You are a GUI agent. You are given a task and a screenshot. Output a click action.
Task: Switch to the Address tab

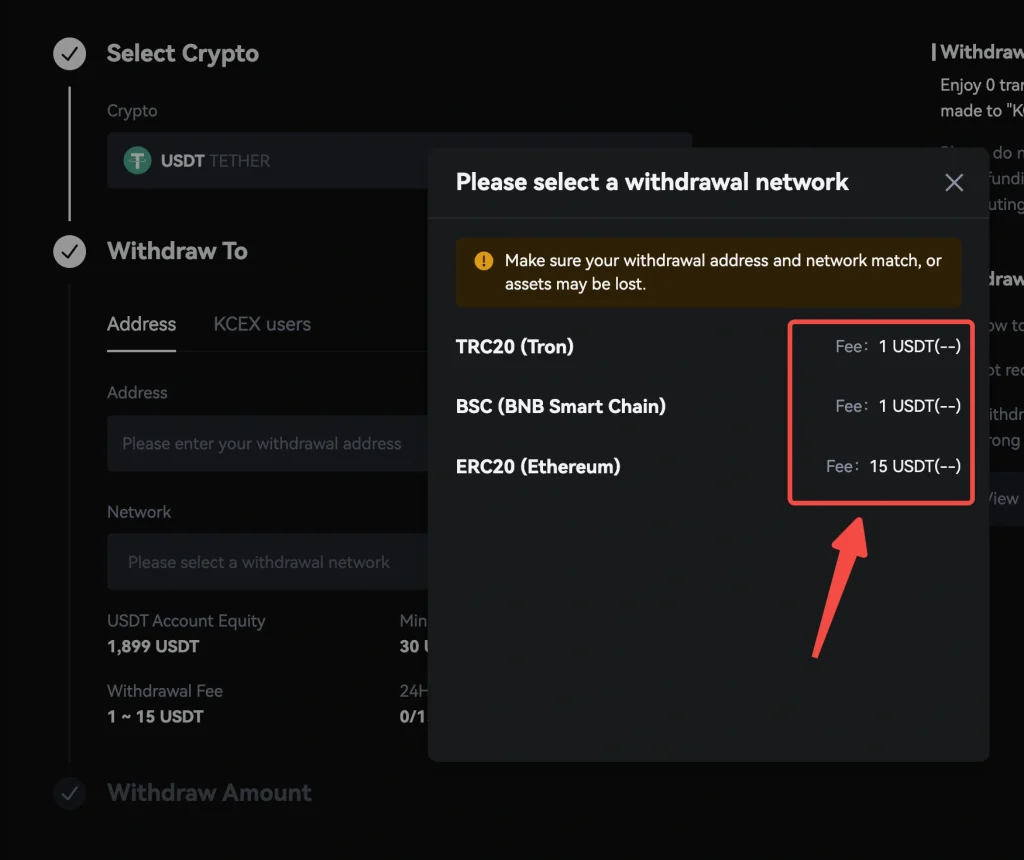point(141,324)
